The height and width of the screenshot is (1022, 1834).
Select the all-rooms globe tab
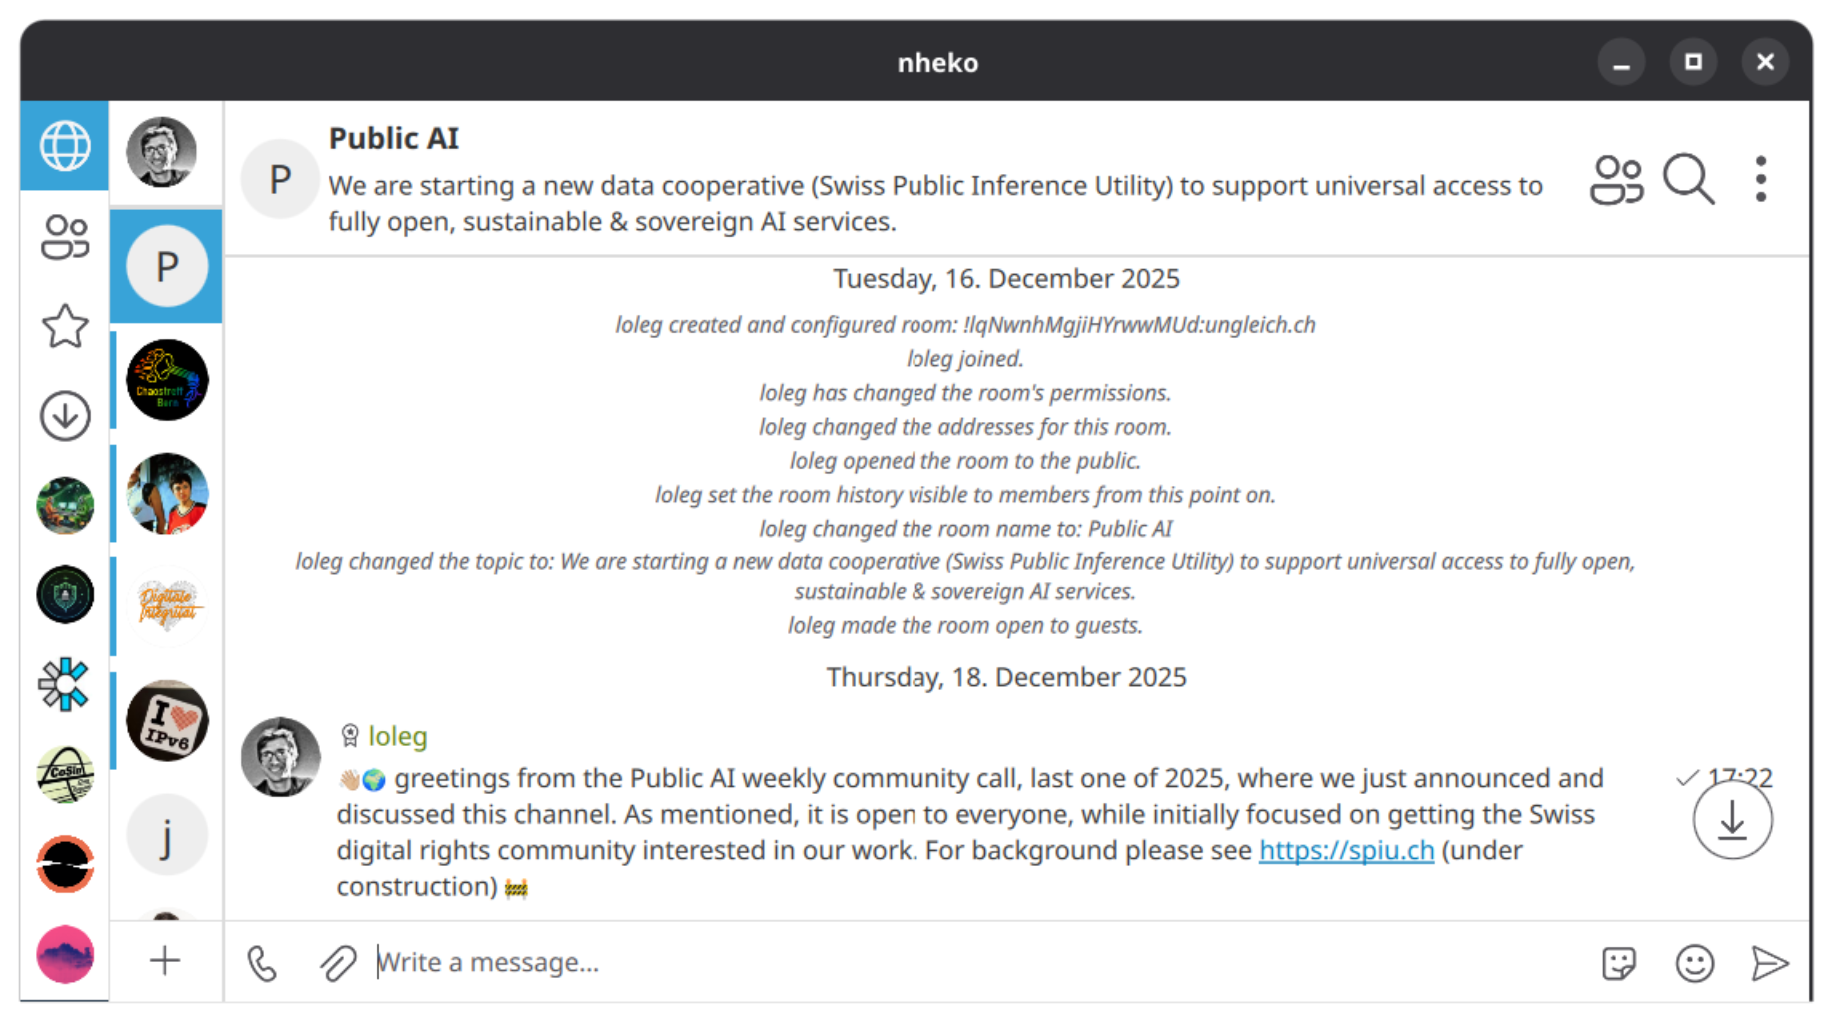(65, 146)
